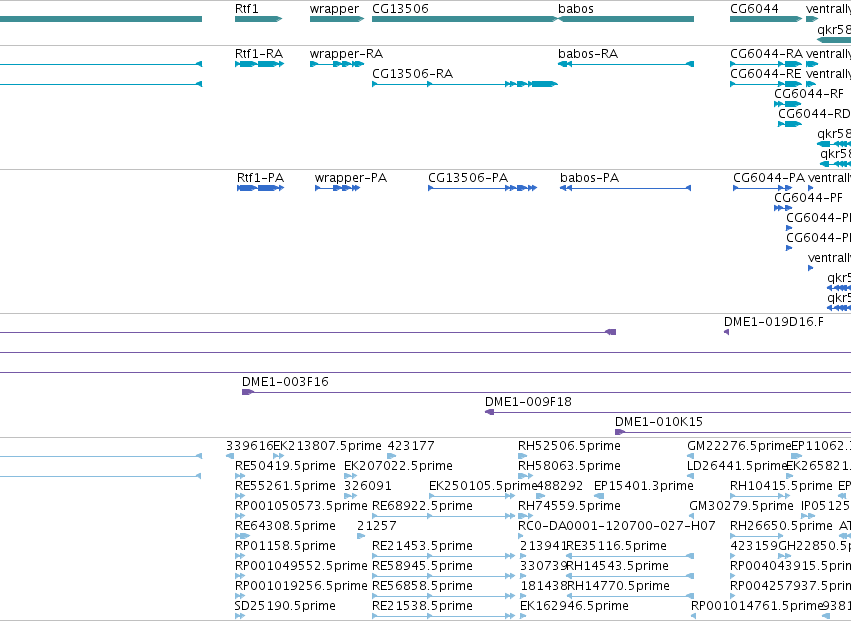This screenshot has width=851, height=621.
Task: Click the 21257 EST feature
Action: coord(361,537)
